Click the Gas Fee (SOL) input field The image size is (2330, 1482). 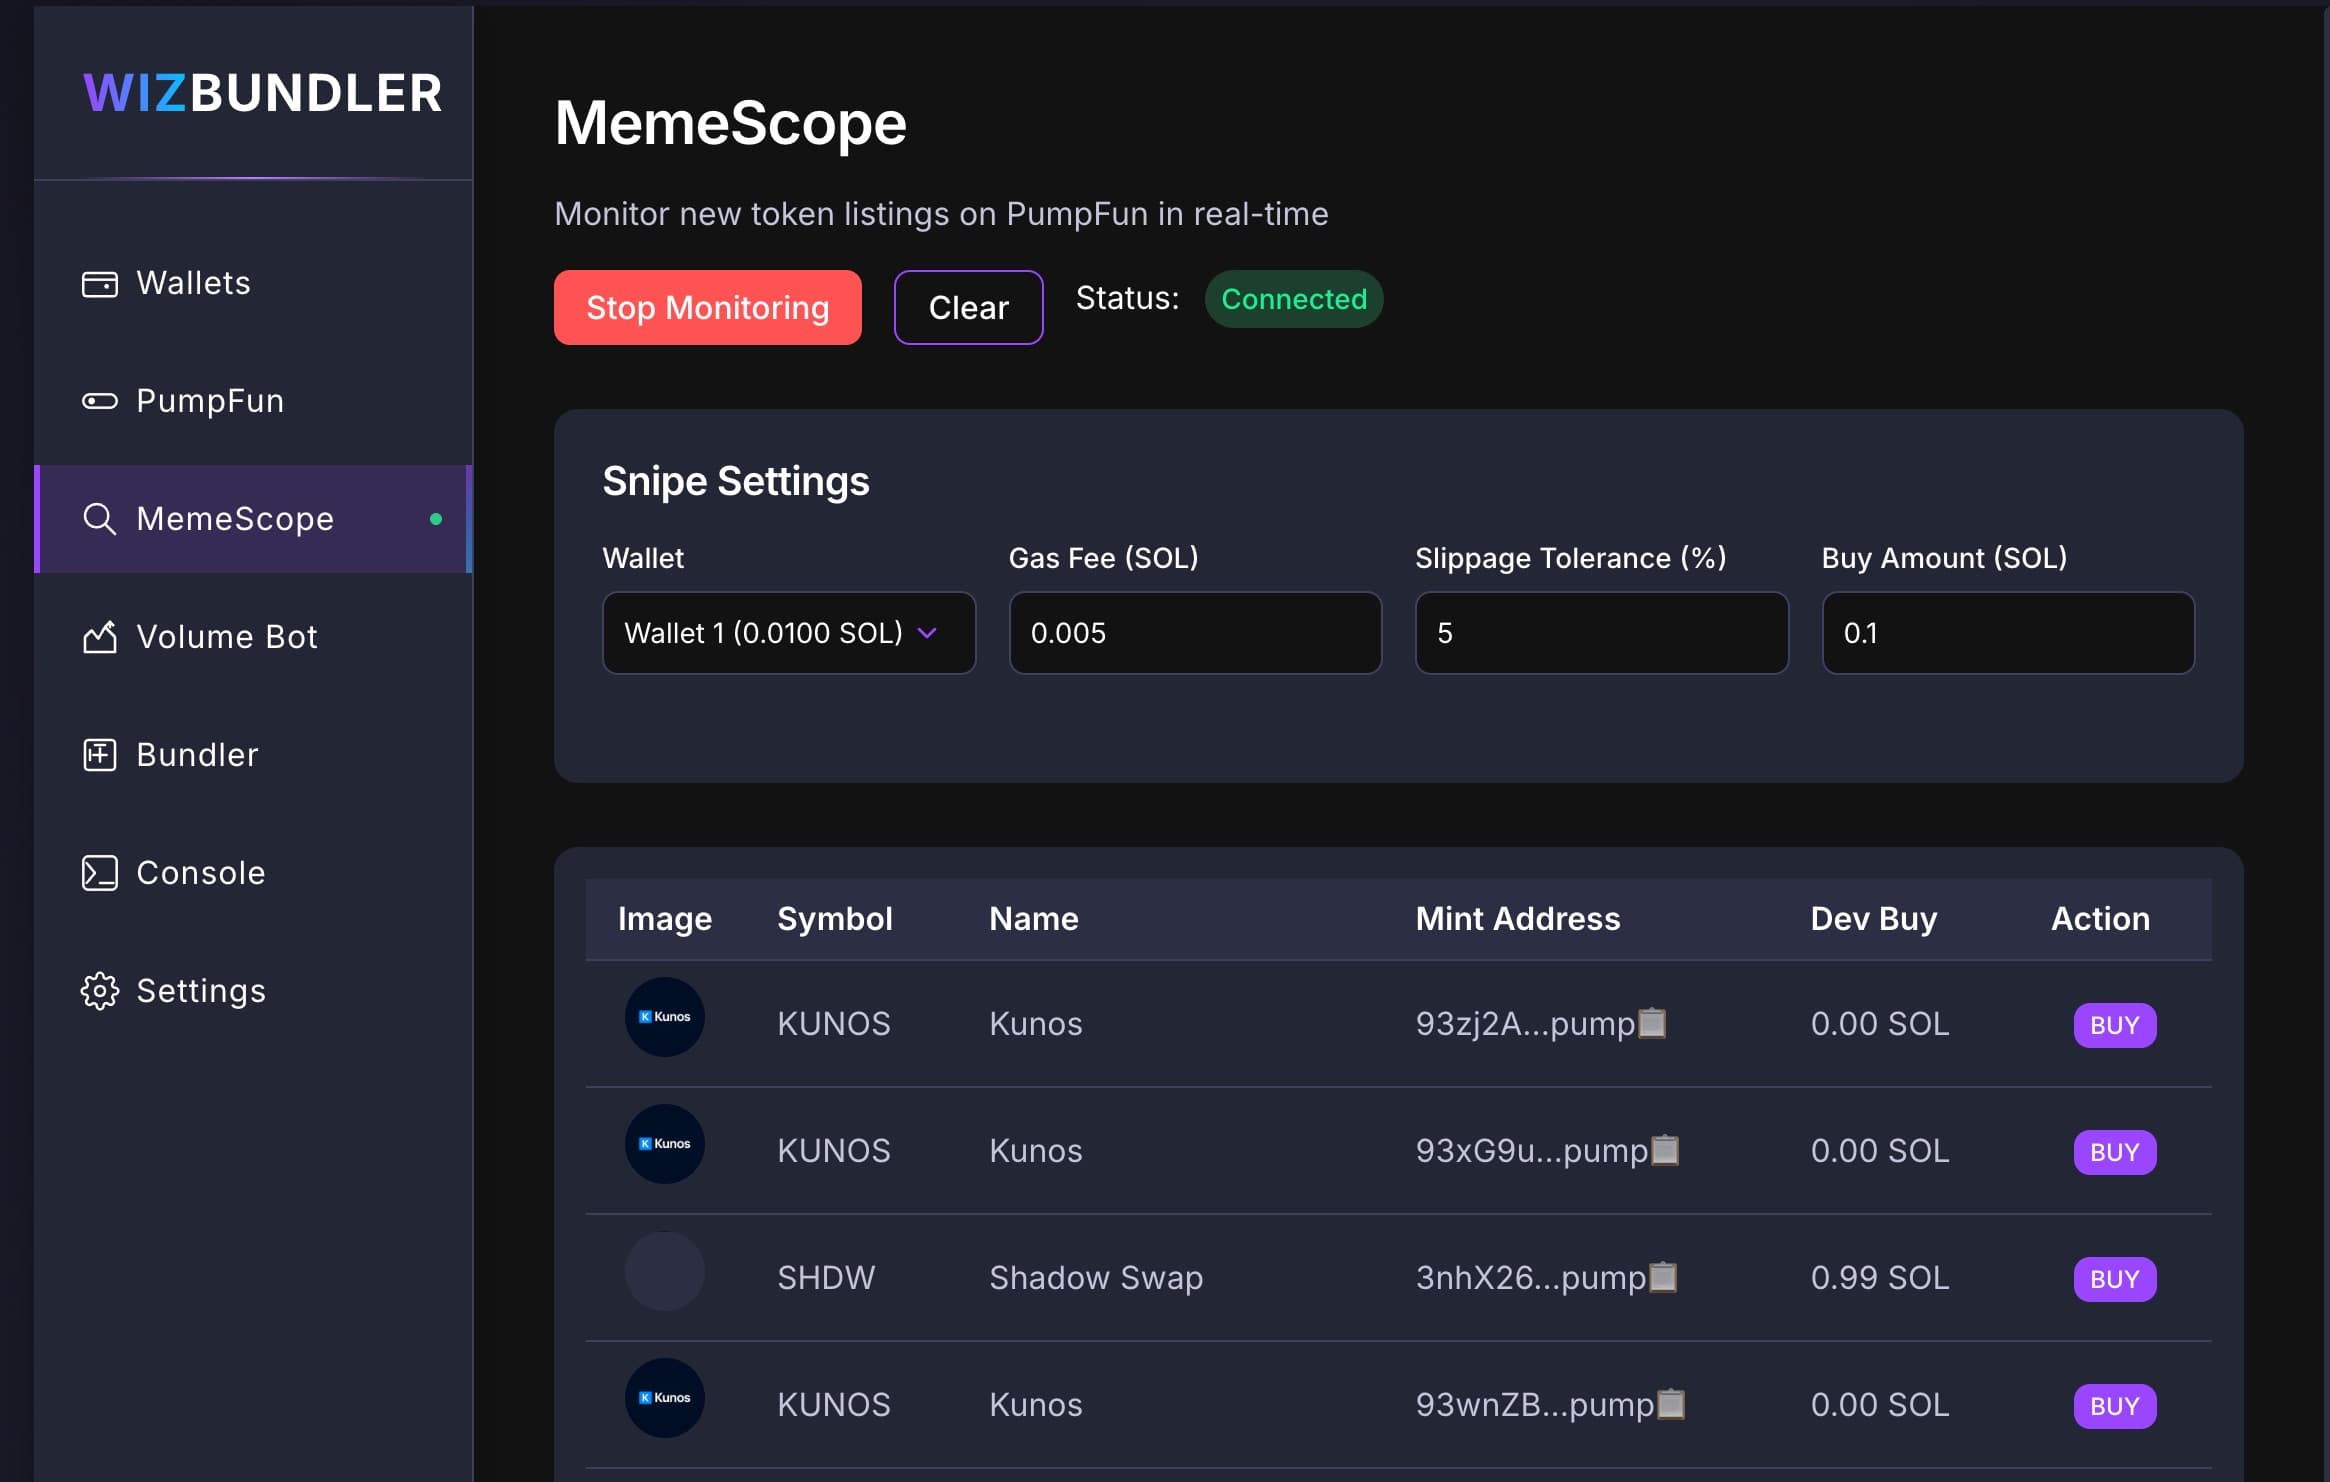1195,633
